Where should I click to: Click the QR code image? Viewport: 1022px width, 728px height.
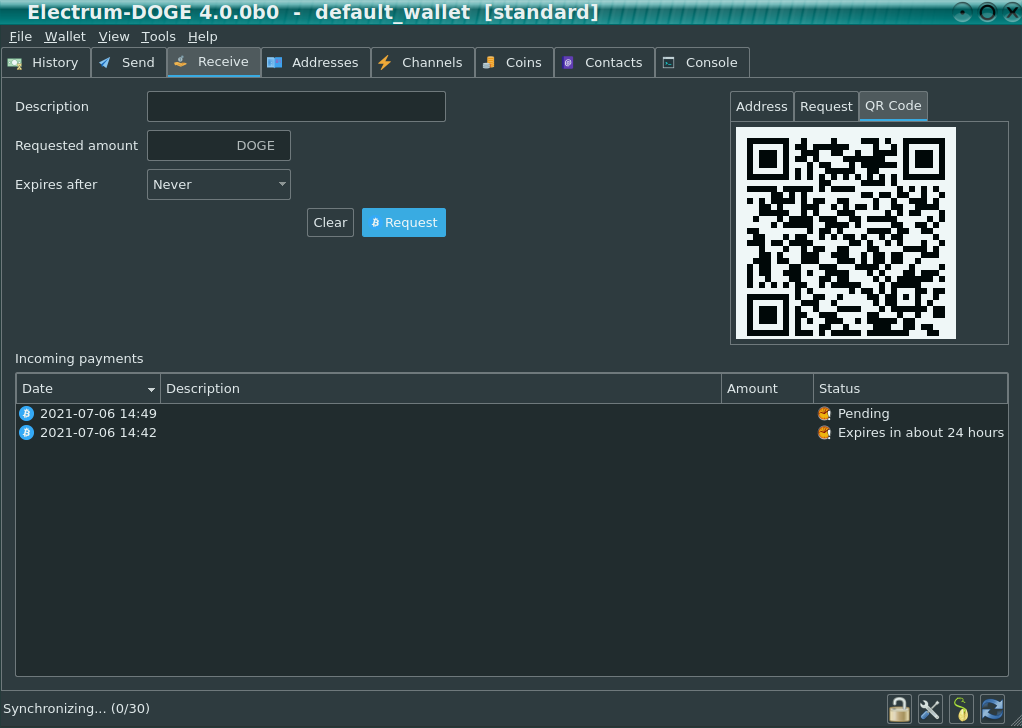point(846,233)
